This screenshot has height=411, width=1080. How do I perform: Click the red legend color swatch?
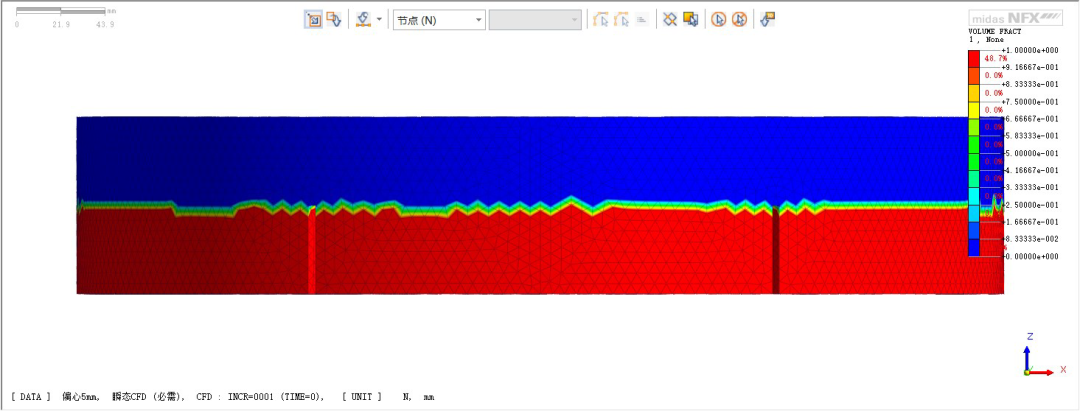pos(974,59)
